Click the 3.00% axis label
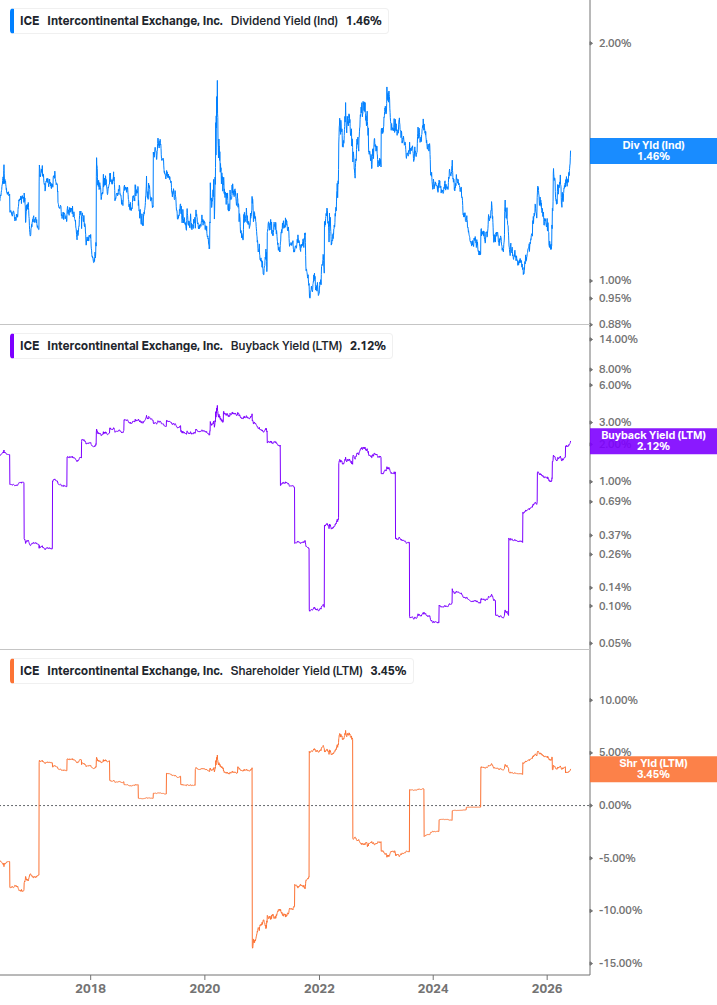 (x=615, y=422)
